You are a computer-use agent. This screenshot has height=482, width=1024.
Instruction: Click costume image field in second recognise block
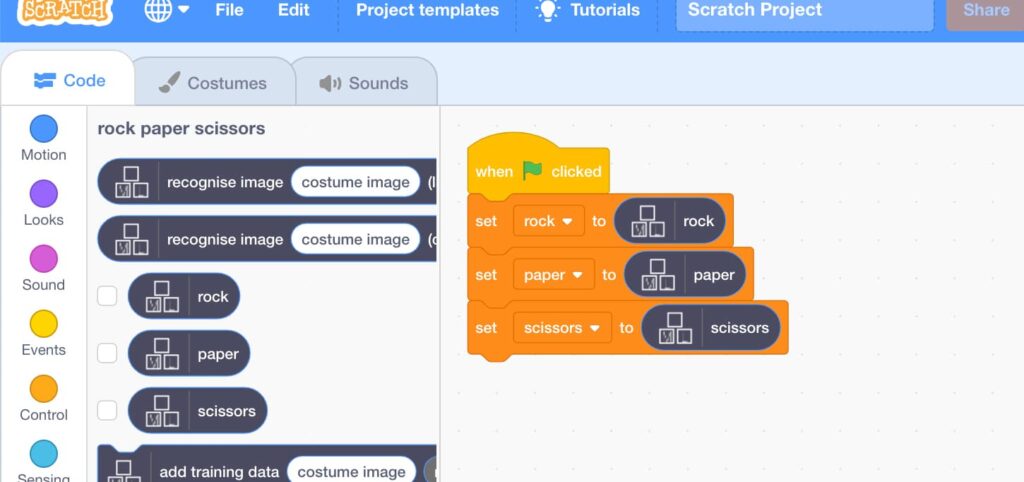coord(355,240)
